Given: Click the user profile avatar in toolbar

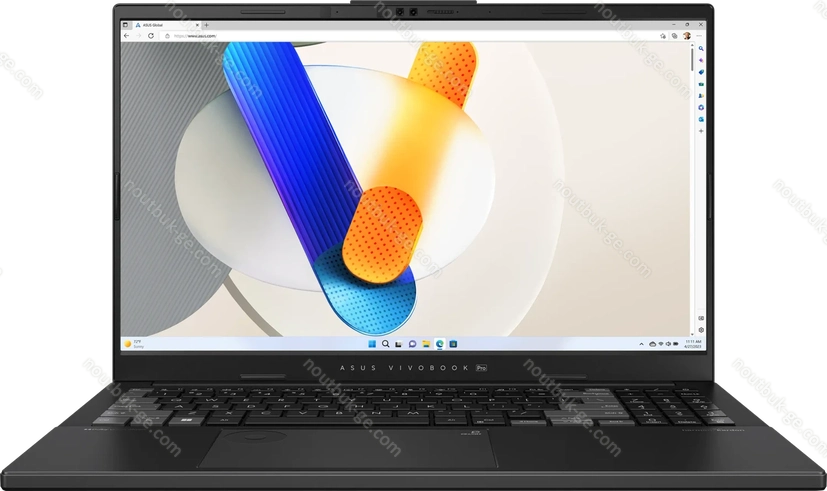Looking at the screenshot, I should point(687,35).
